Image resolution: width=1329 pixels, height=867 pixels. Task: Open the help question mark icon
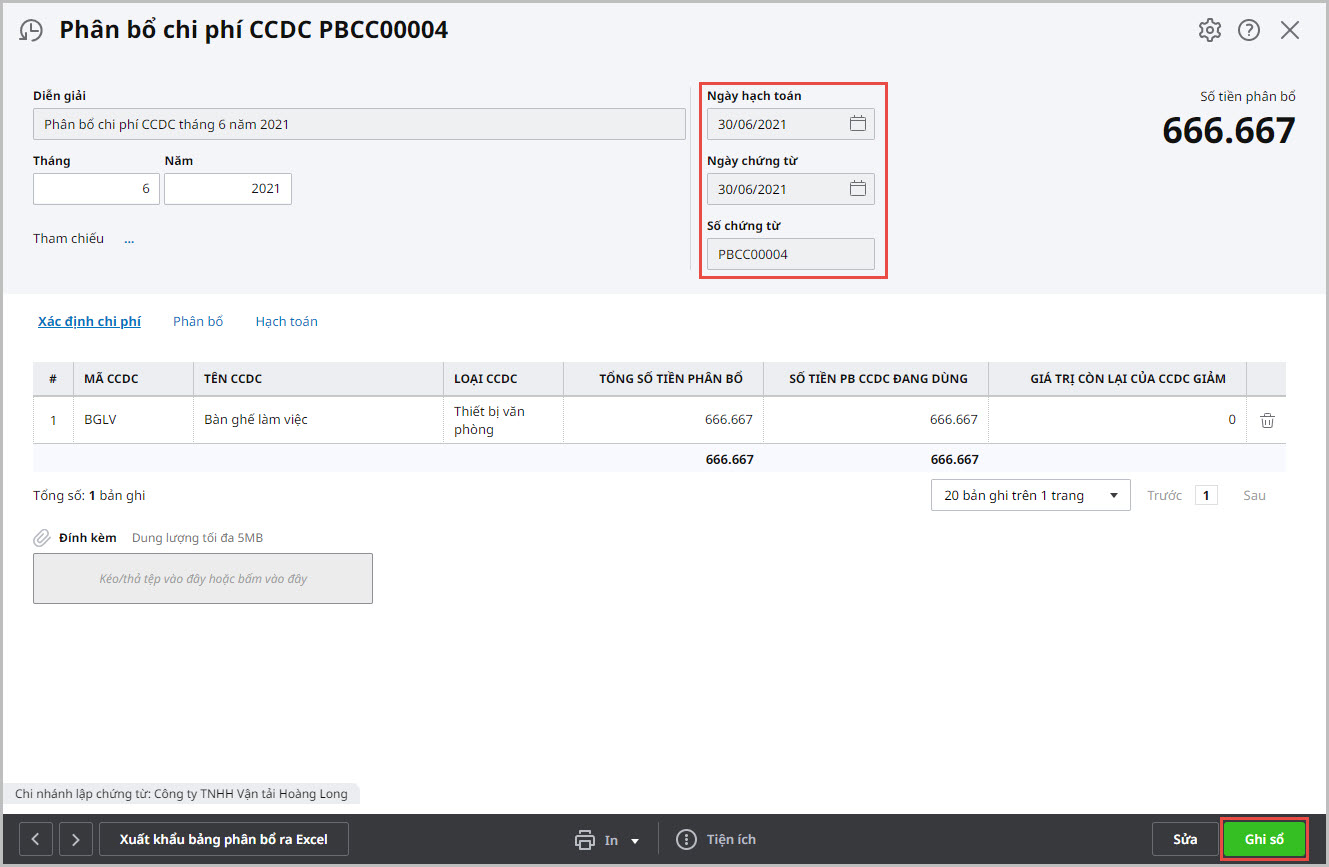pyautogui.click(x=1249, y=30)
